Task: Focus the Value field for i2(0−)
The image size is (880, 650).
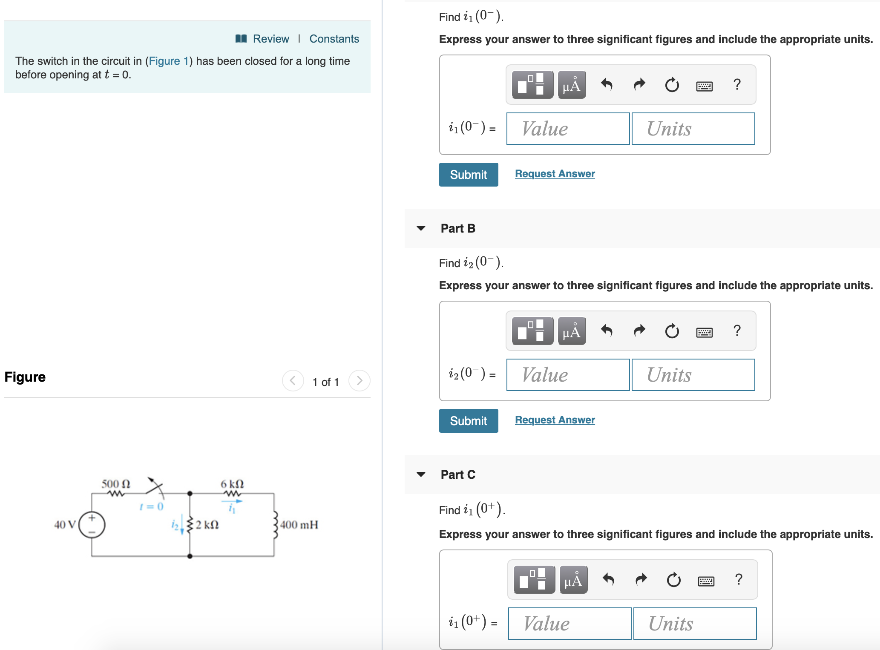Action: 567,375
